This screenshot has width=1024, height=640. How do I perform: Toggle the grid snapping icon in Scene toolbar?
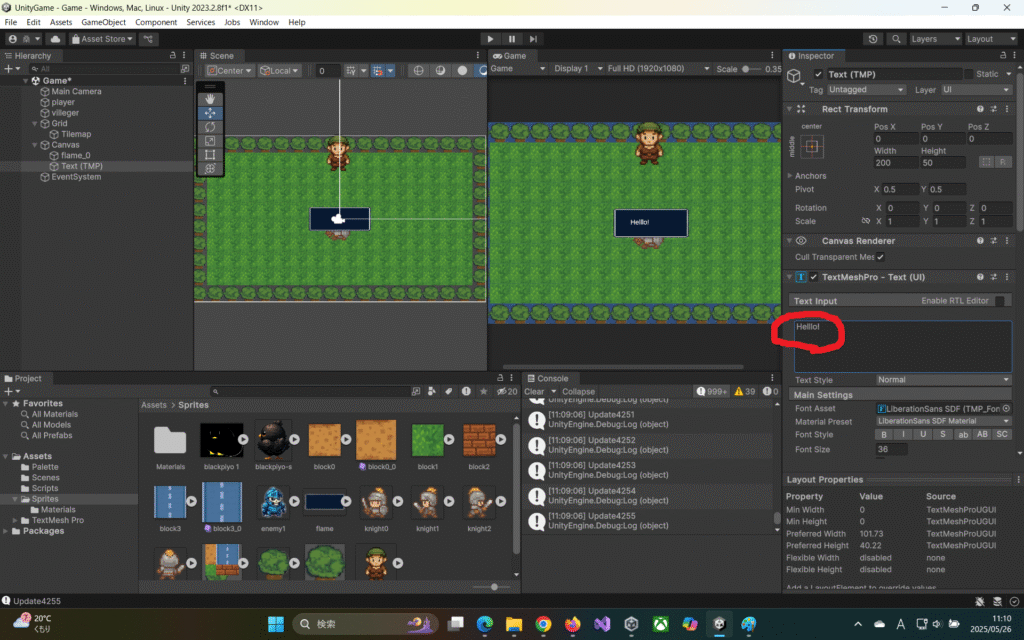(377, 71)
